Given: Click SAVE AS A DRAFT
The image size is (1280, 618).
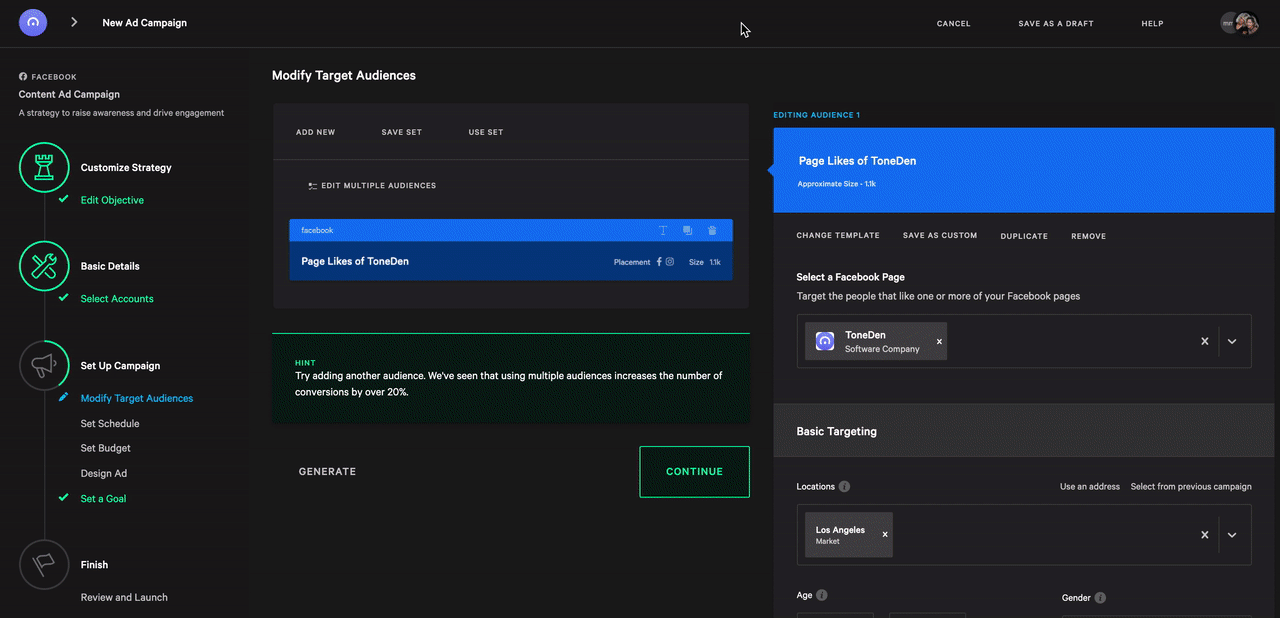Looking at the screenshot, I should [1056, 24].
